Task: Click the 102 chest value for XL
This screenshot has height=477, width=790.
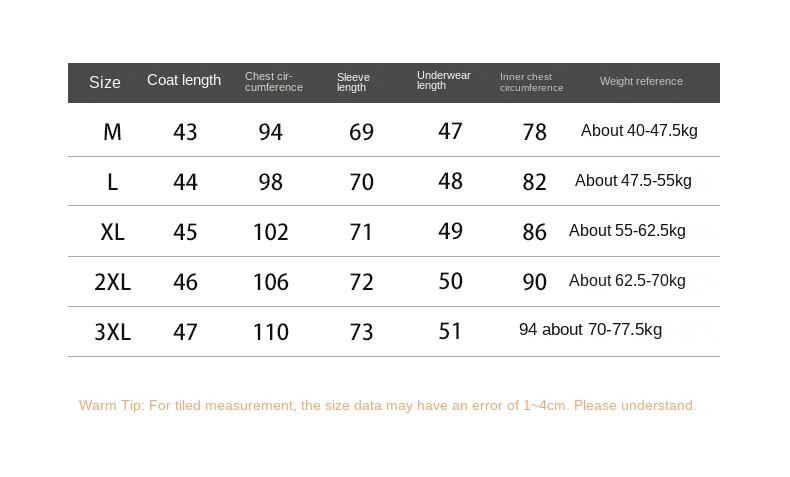Action: point(270,232)
